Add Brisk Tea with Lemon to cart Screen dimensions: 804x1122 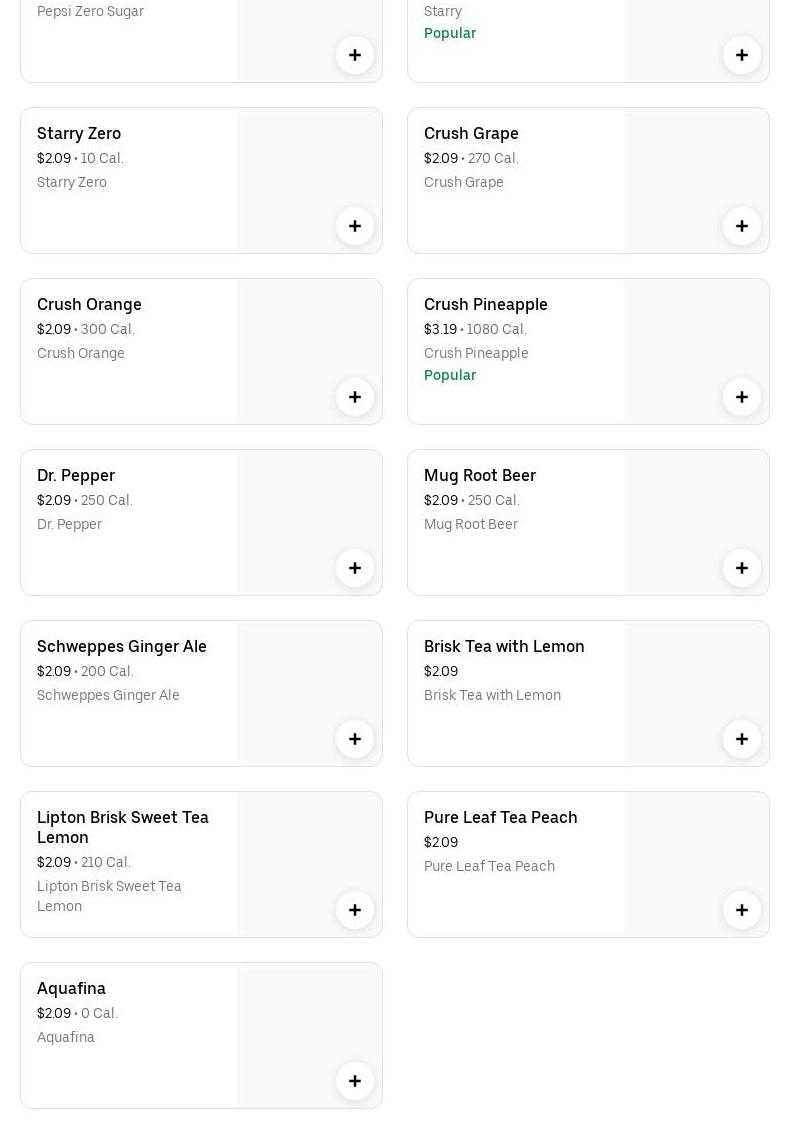[x=742, y=739]
